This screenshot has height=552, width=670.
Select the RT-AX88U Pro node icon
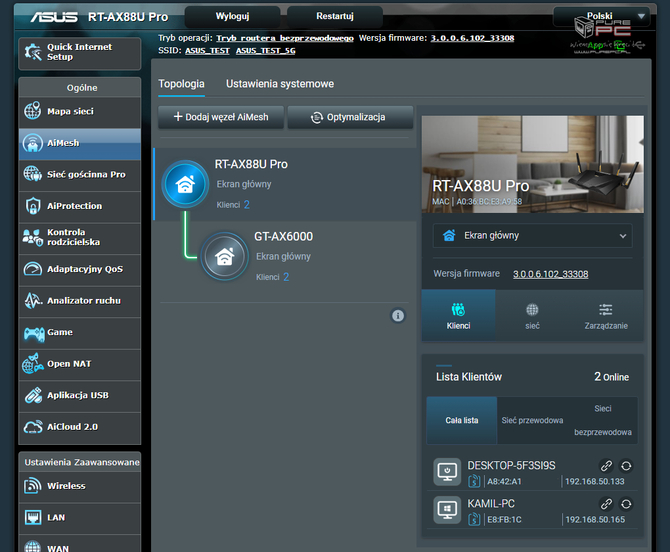pos(185,184)
